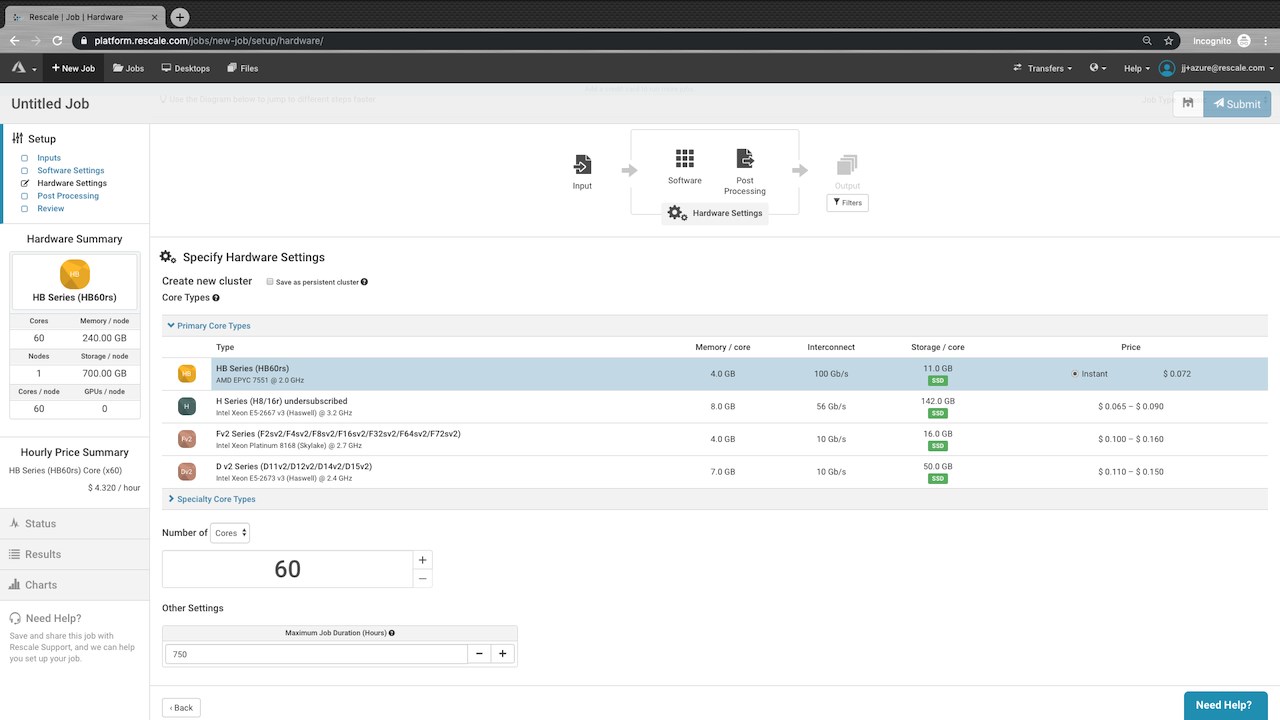Image resolution: width=1280 pixels, height=720 pixels.
Task: Select Fv2 Series core type row
Action: click(714, 439)
